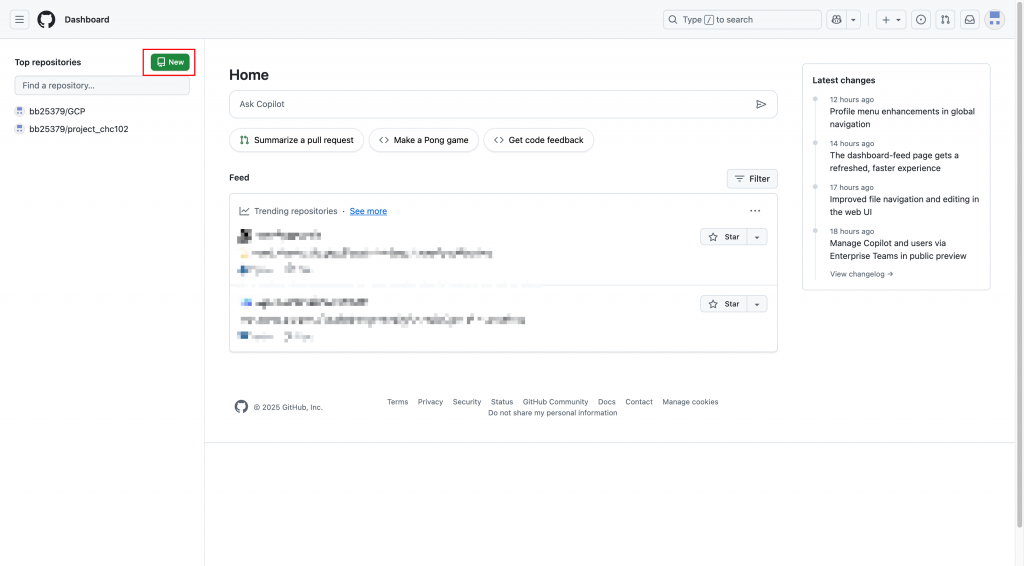Open the first repository's Star list dropdown
1024x566 pixels.
(757, 237)
